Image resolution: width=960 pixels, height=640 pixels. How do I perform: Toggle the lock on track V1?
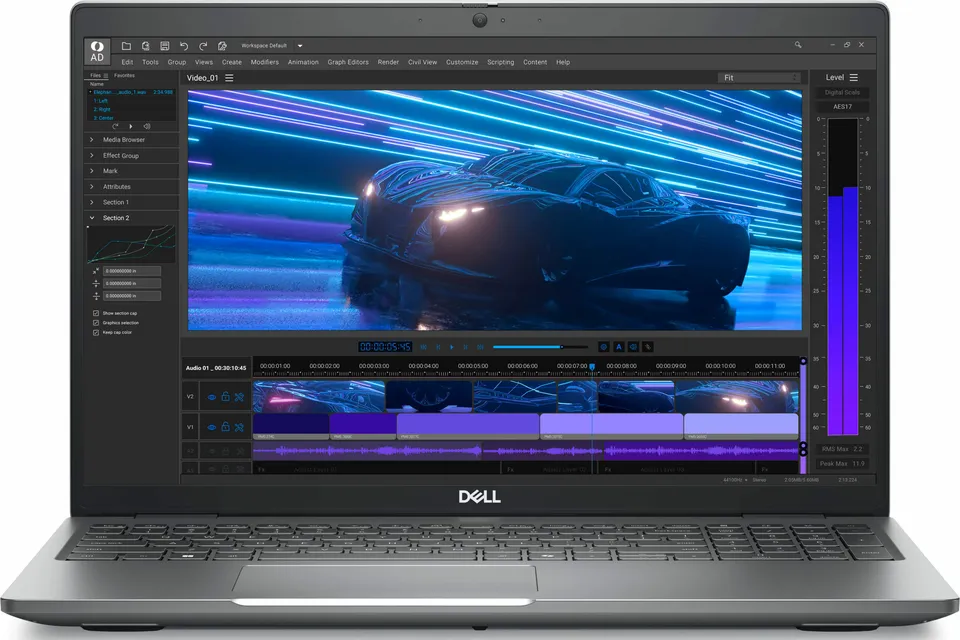coord(225,427)
